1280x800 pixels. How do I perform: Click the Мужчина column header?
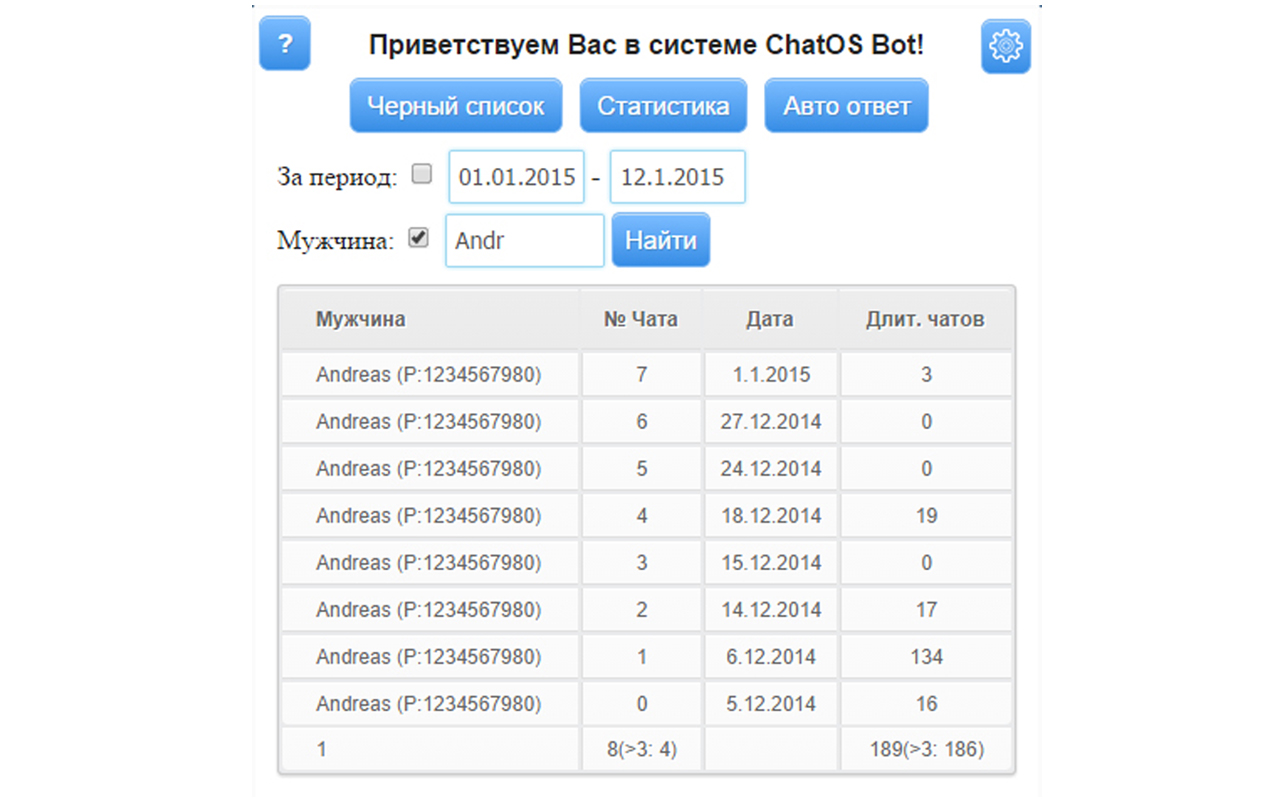[361, 318]
